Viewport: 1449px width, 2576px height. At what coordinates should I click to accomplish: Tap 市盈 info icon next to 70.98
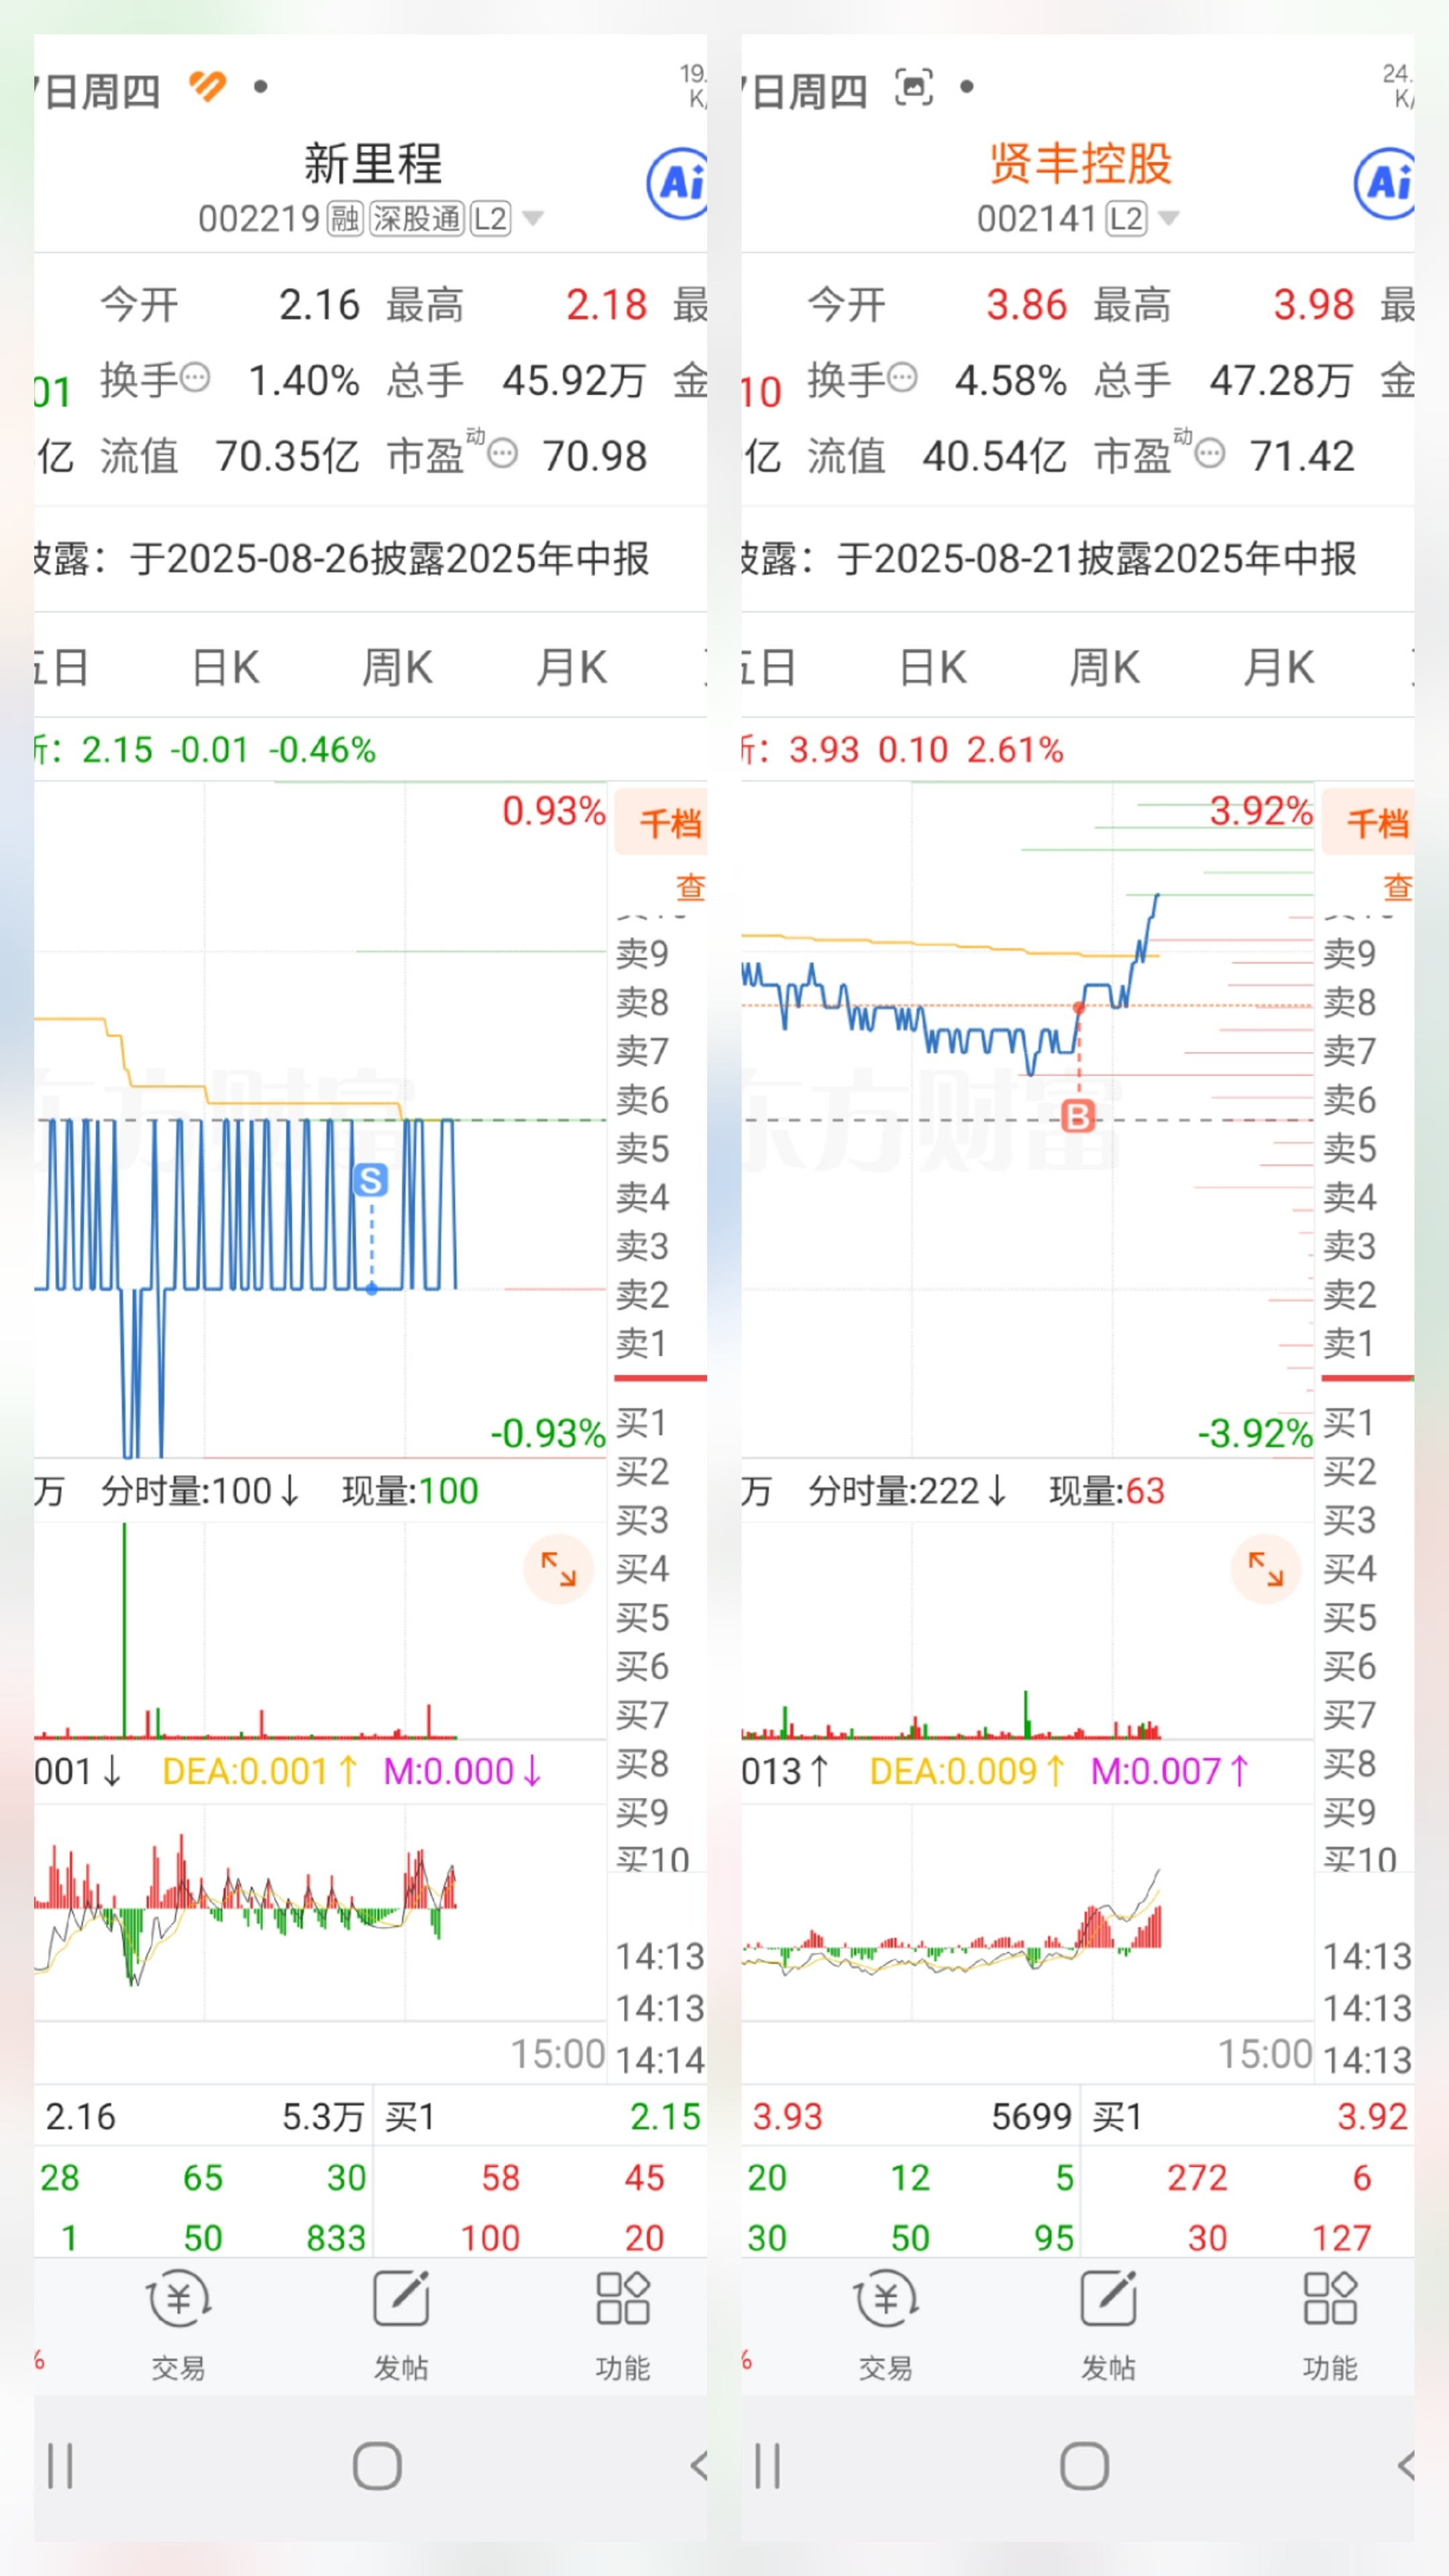tap(503, 454)
